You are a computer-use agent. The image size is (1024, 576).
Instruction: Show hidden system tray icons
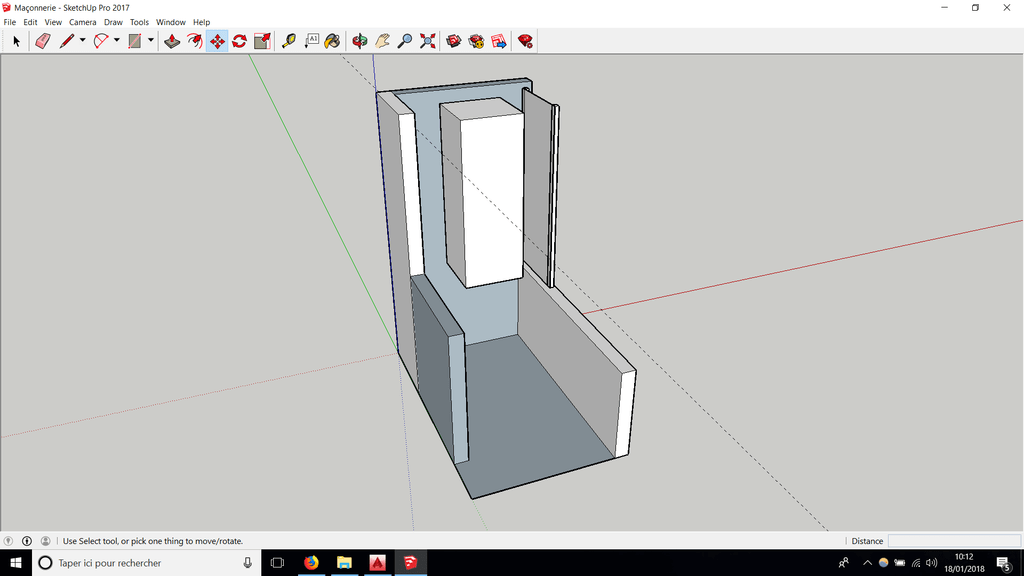click(867, 563)
